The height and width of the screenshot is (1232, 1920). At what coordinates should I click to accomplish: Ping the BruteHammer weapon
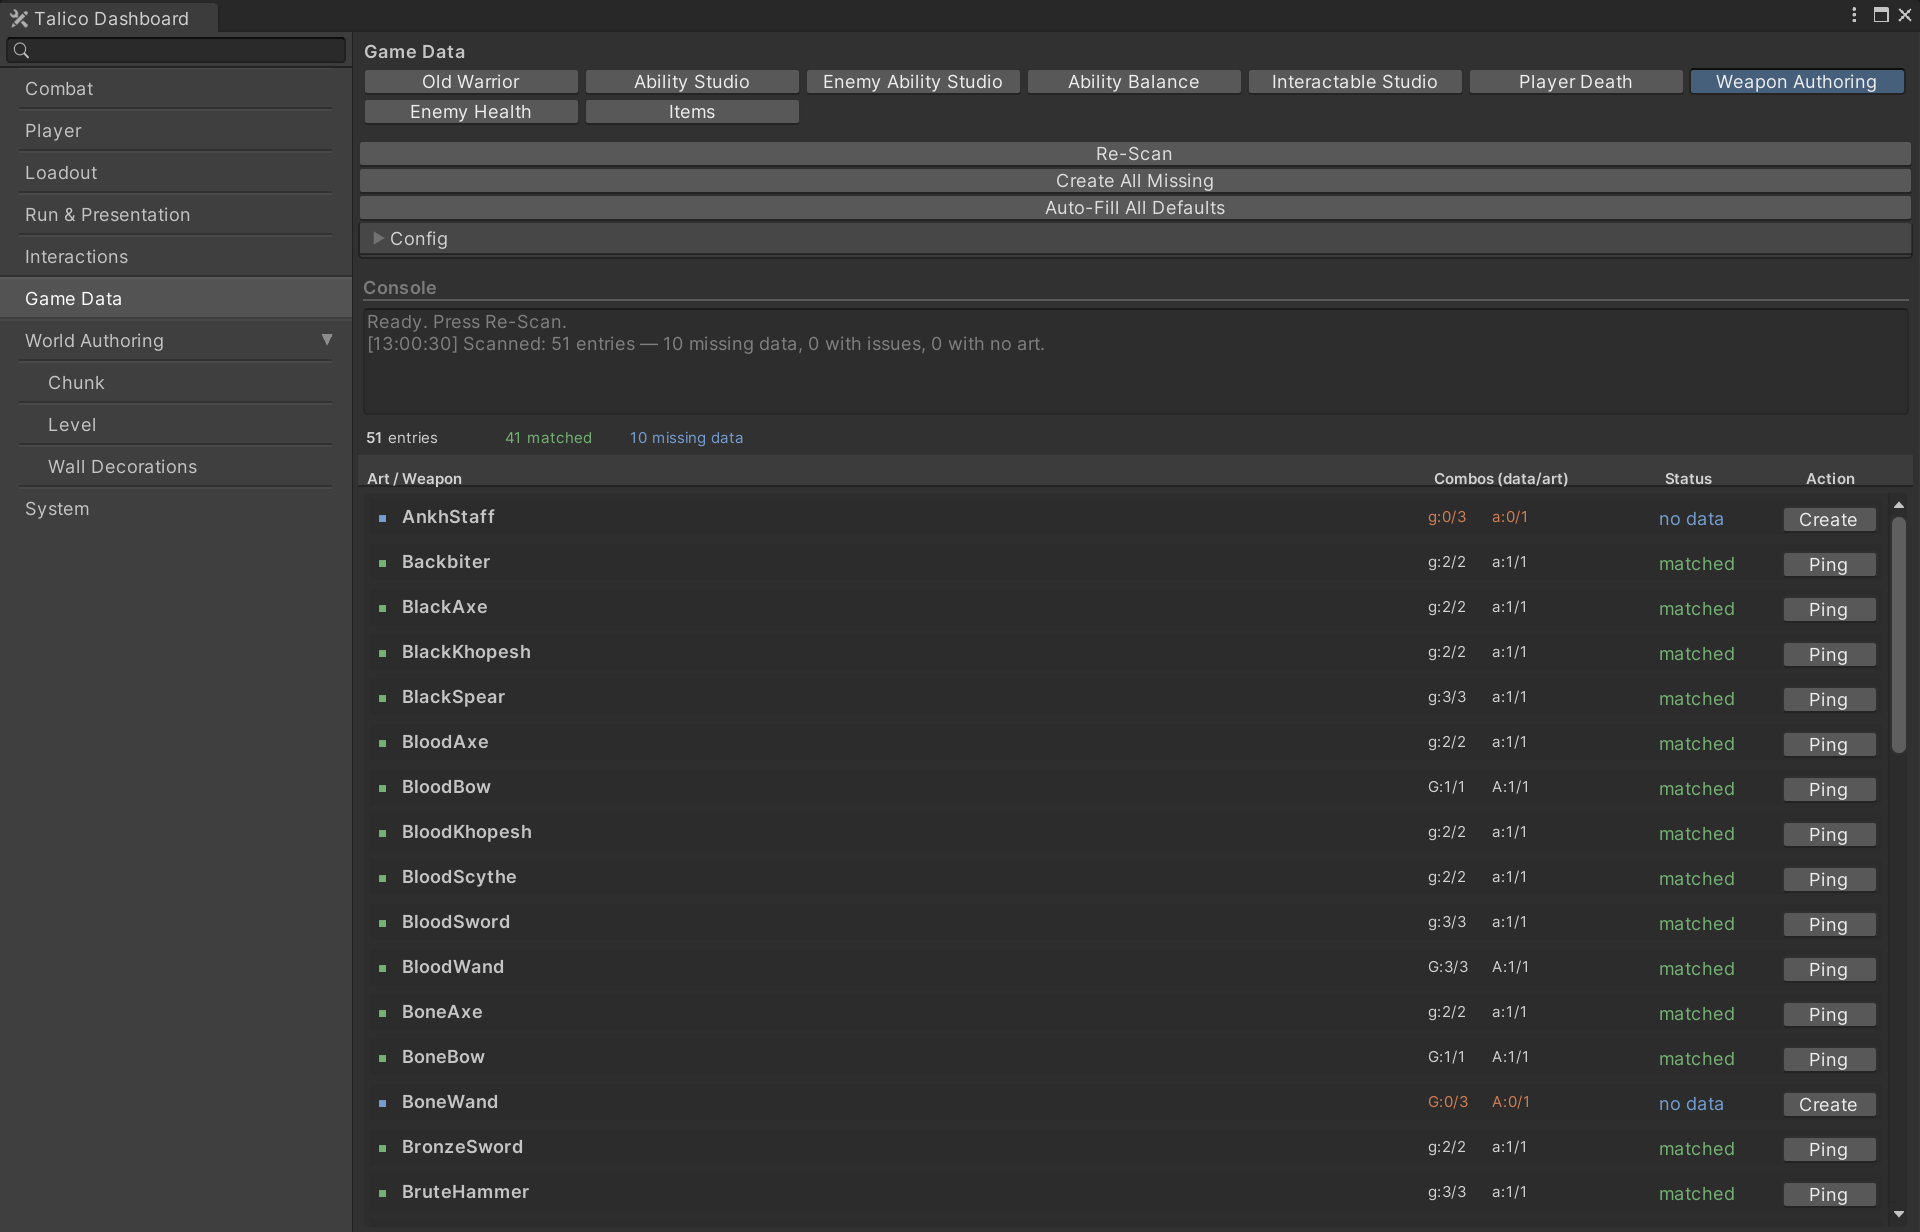(1829, 1194)
